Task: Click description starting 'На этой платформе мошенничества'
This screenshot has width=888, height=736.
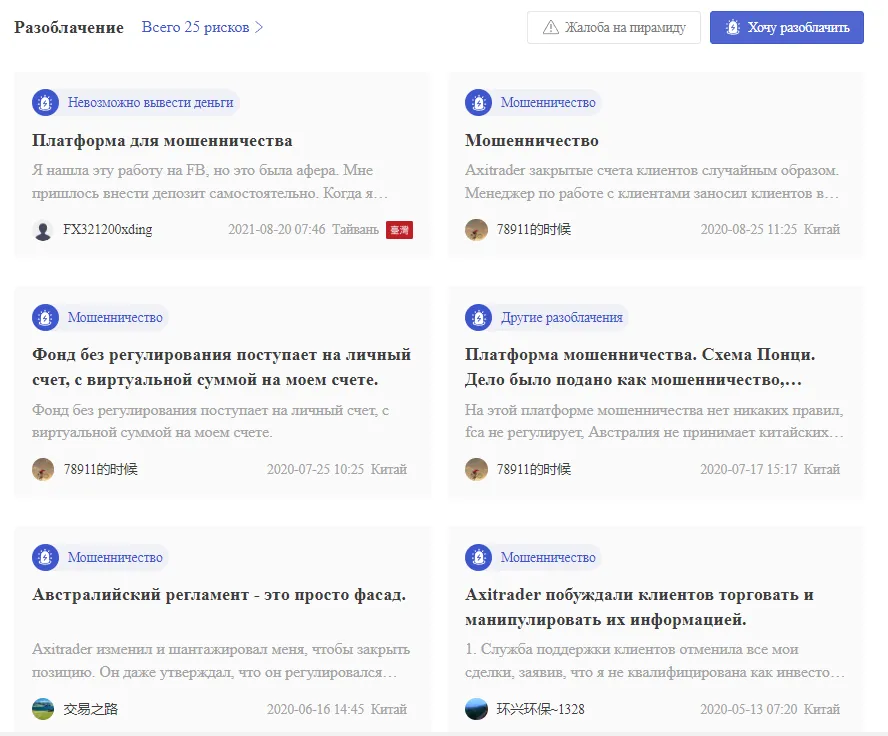Action: (654, 421)
